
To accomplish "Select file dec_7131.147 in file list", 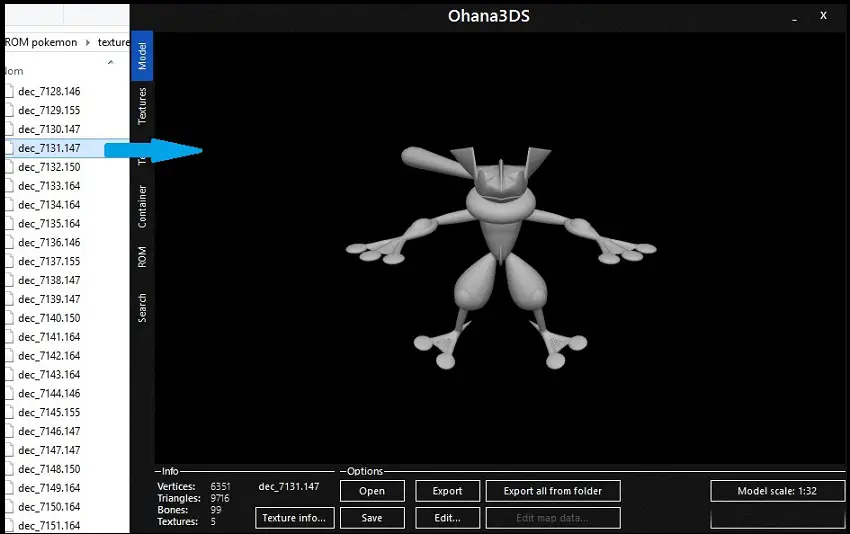I will (x=49, y=149).
